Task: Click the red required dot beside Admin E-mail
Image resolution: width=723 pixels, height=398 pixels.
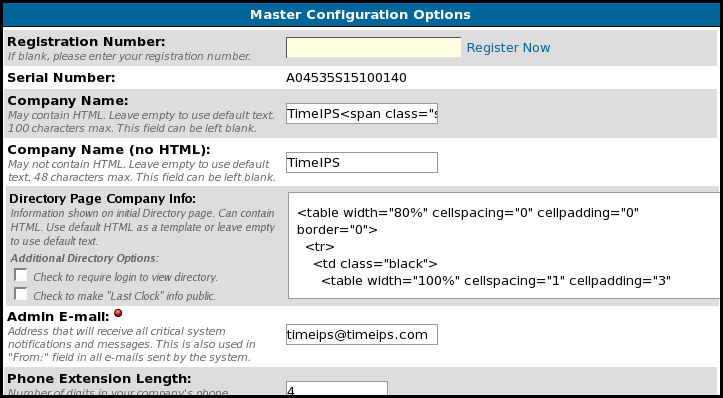Action: [118, 313]
